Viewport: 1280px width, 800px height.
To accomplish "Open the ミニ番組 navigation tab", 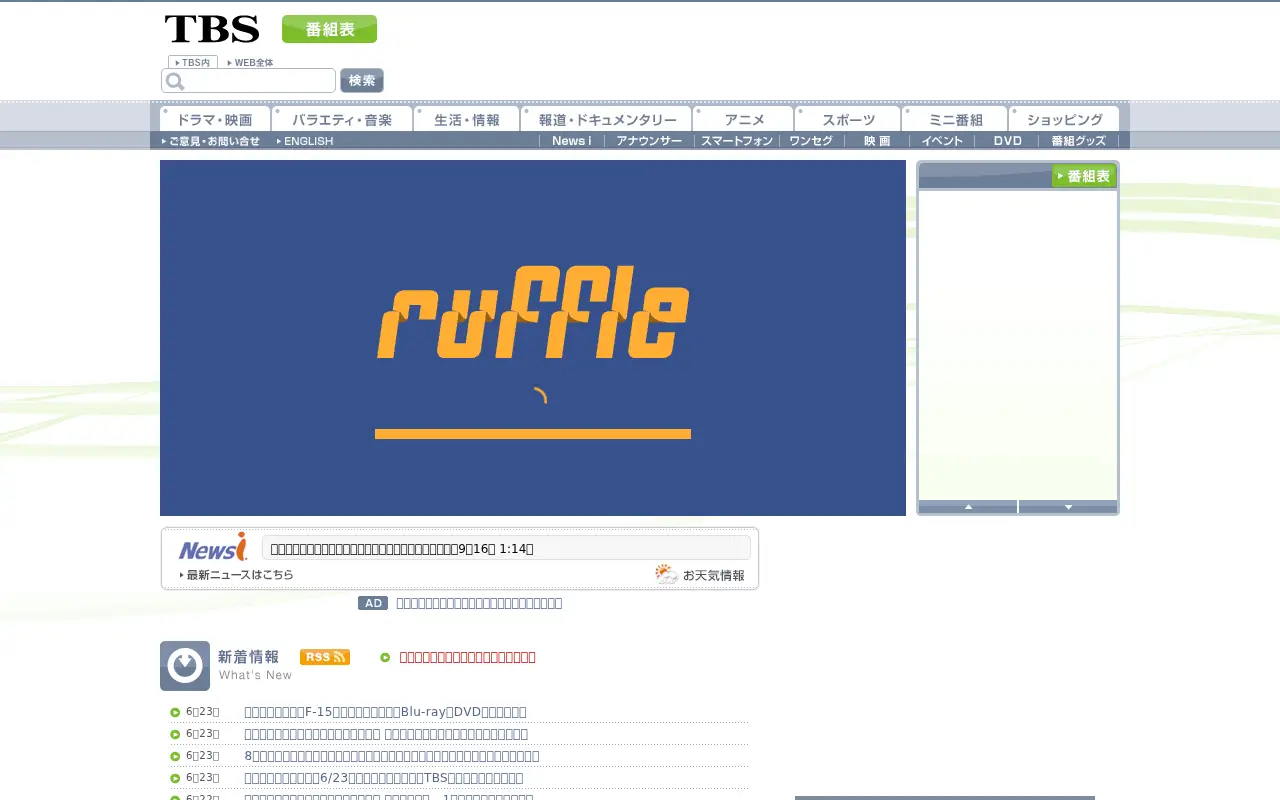I will (x=955, y=119).
